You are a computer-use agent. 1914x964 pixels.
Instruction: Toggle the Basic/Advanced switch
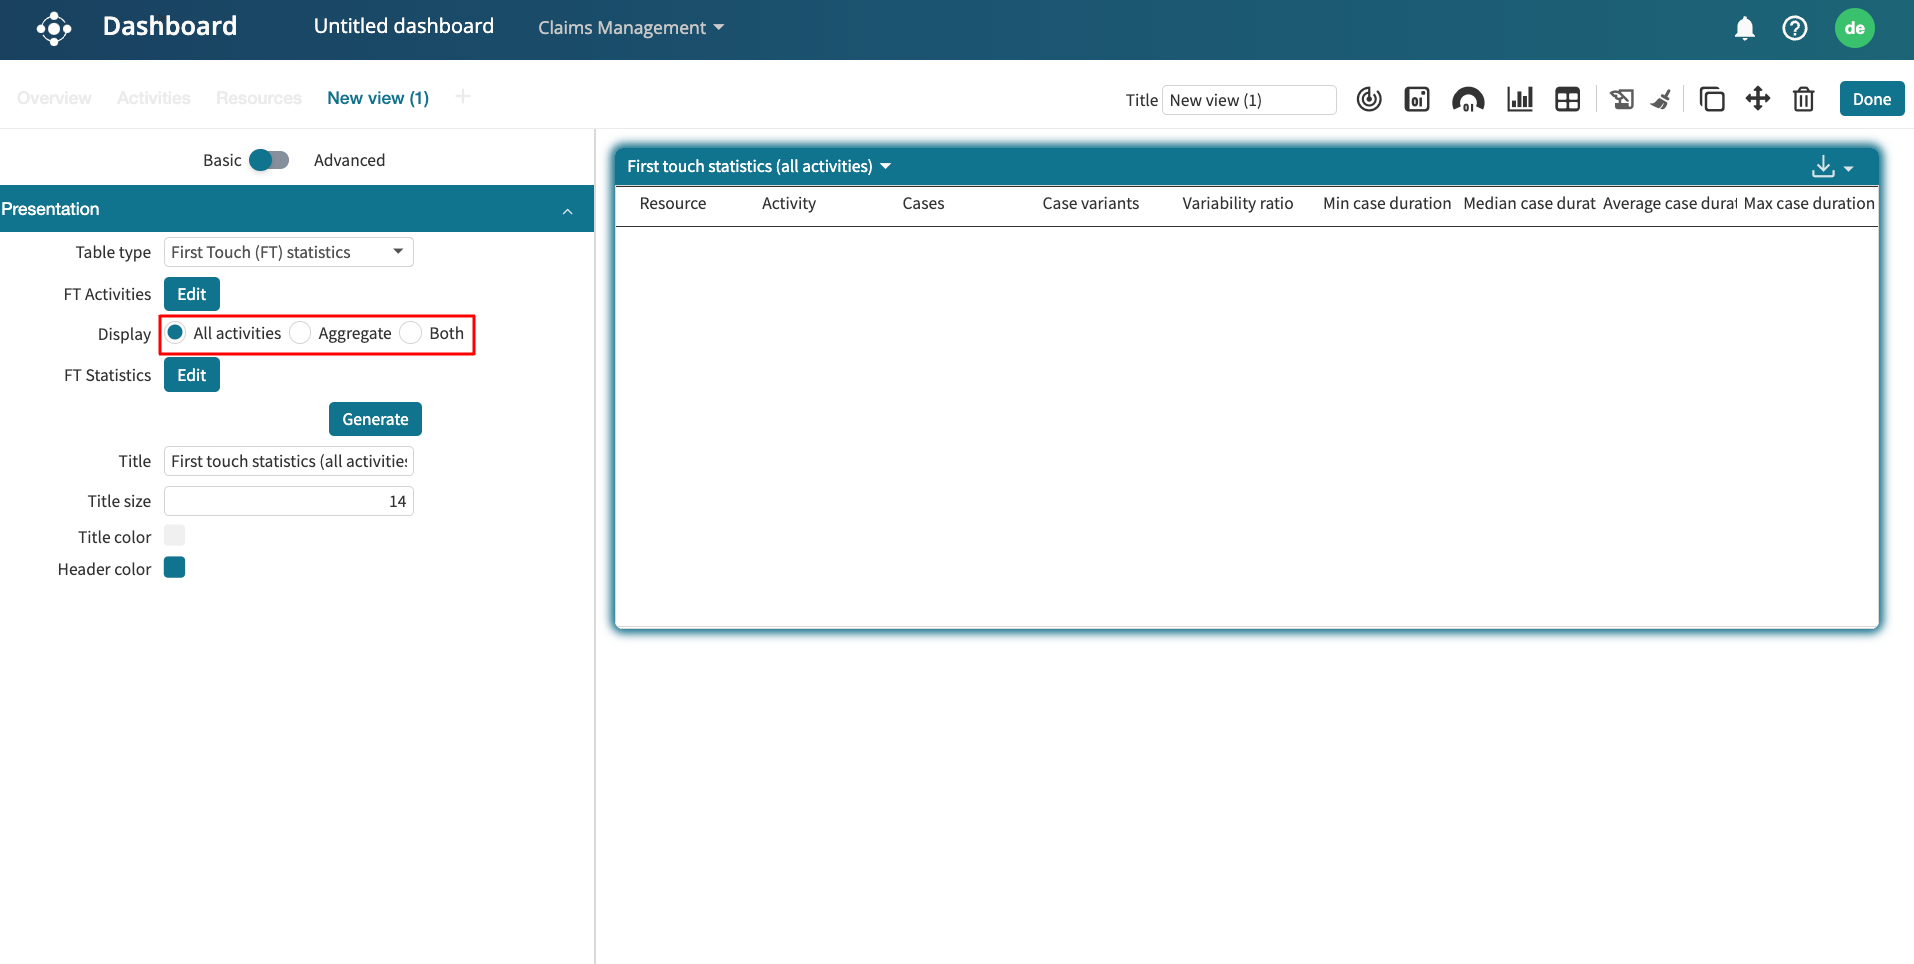(x=268, y=160)
